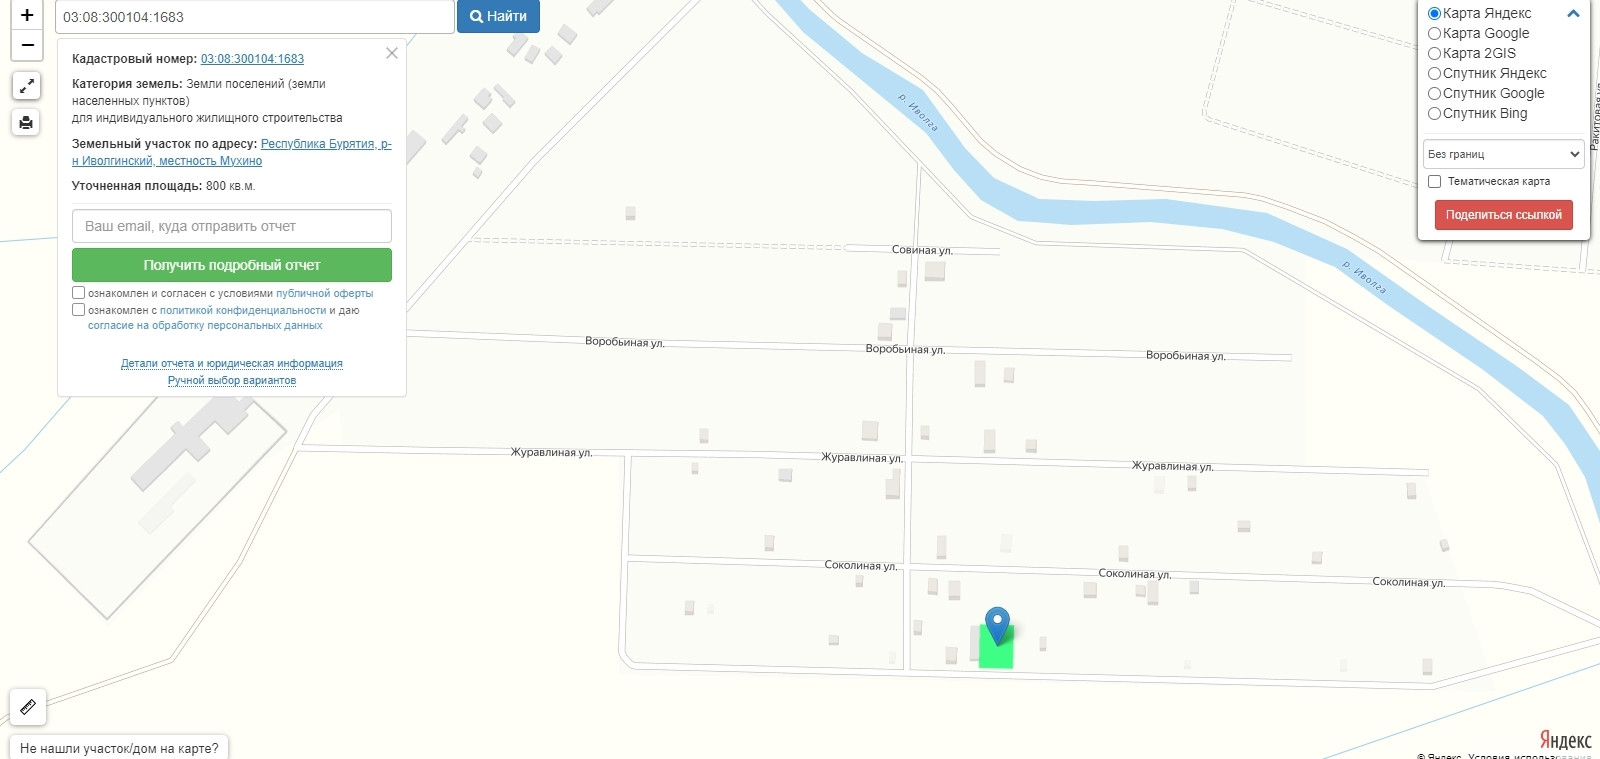This screenshot has width=1600, height=759.
Task: Click Поделиться ссылкой button
Action: pos(1504,215)
